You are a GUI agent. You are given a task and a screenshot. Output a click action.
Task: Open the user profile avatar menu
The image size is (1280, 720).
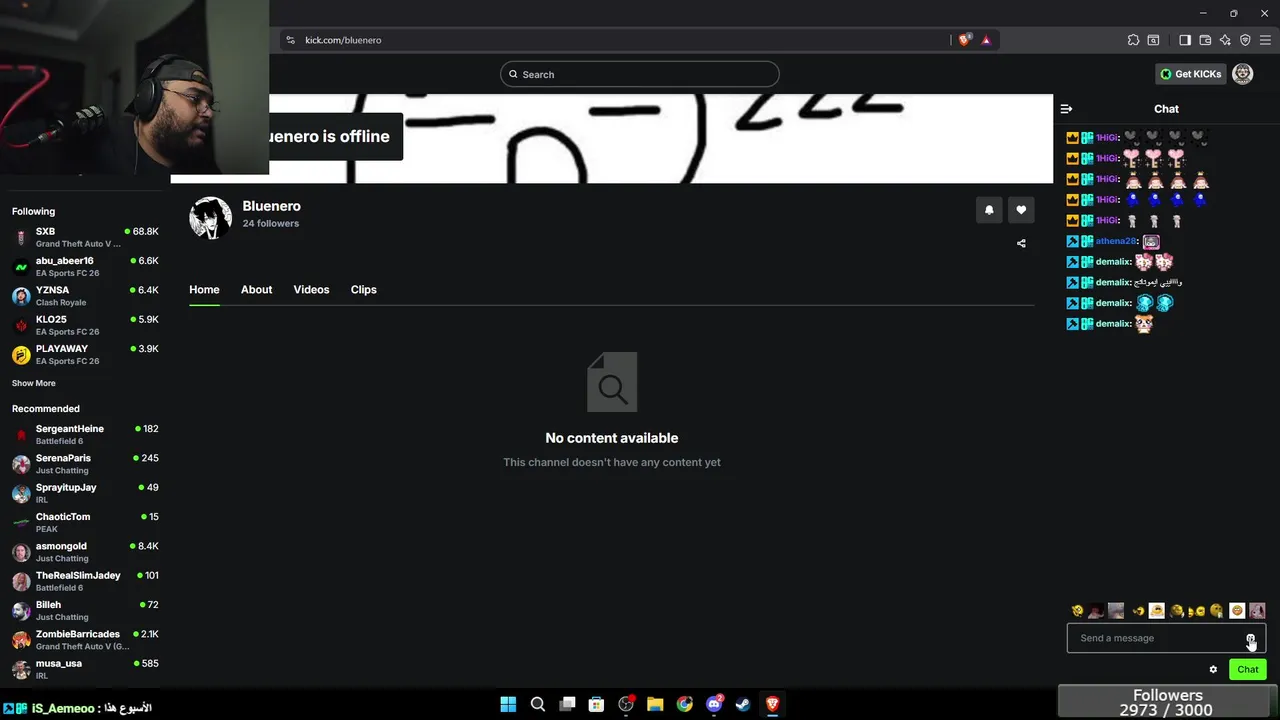coord(1243,74)
